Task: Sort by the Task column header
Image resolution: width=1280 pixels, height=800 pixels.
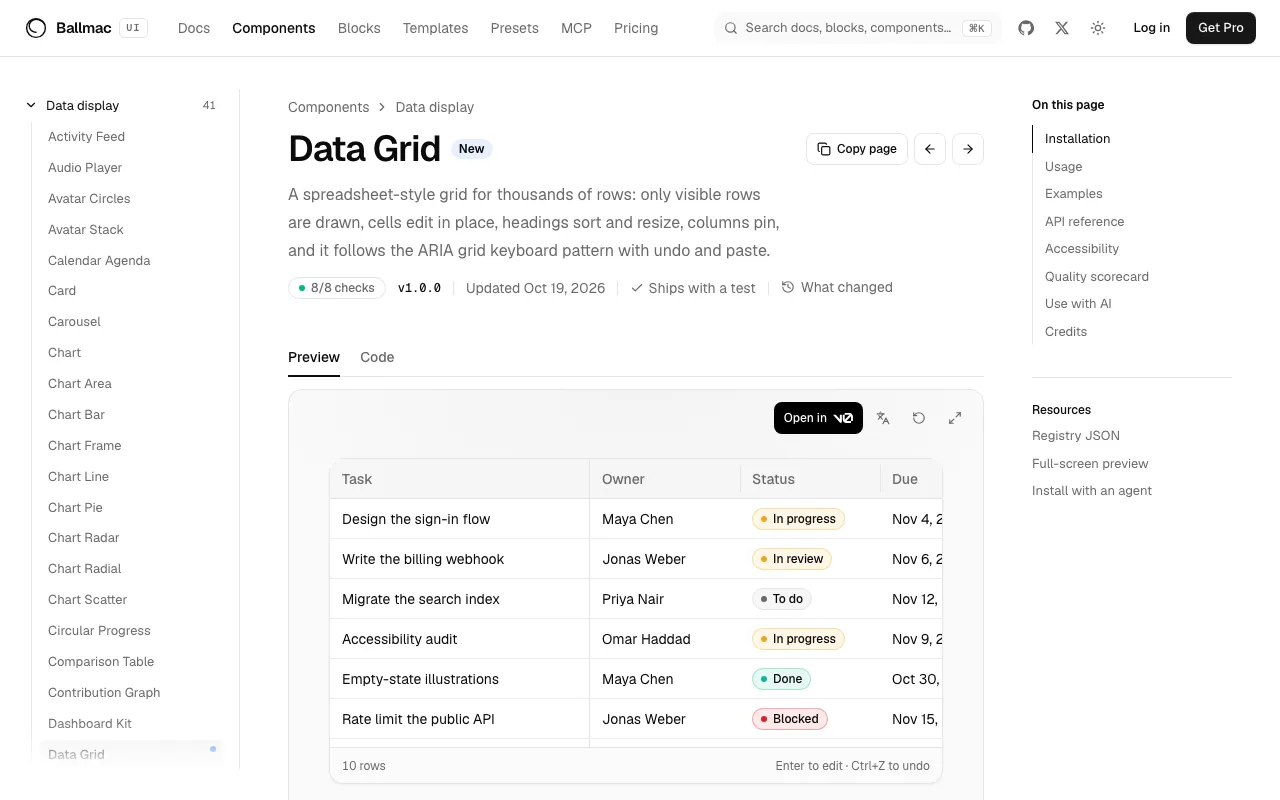Action: tap(459, 479)
